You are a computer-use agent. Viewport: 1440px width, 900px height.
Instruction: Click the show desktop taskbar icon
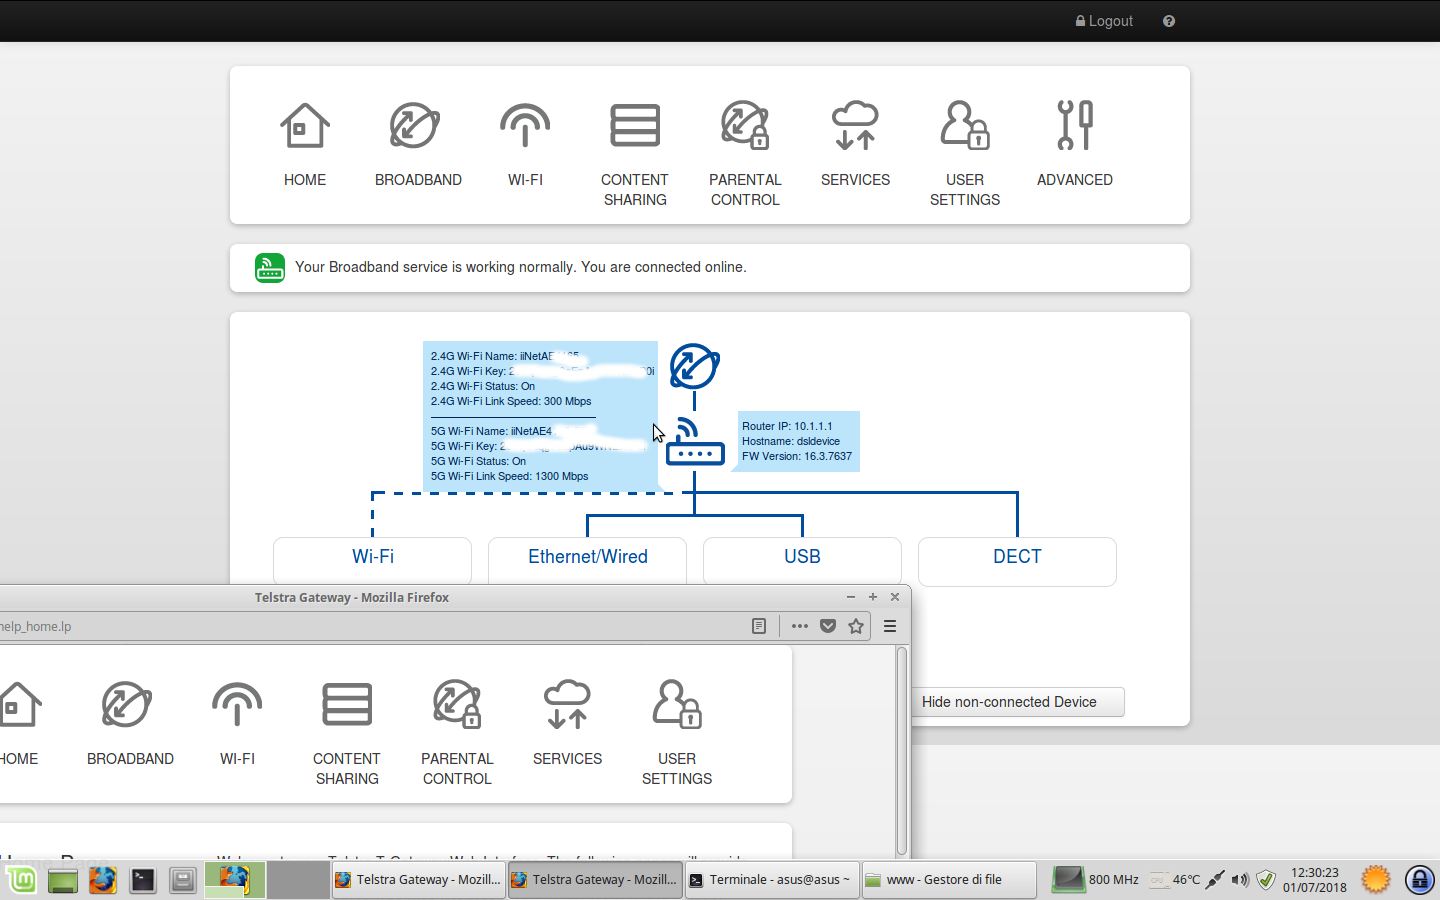point(63,881)
